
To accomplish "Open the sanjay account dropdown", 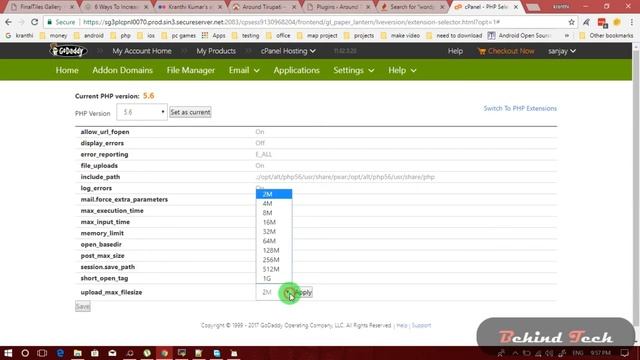I will (562, 51).
